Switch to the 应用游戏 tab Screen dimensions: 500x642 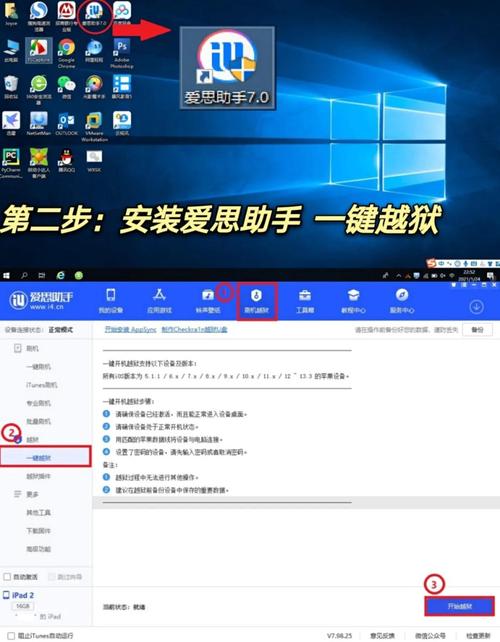pos(159,301)
